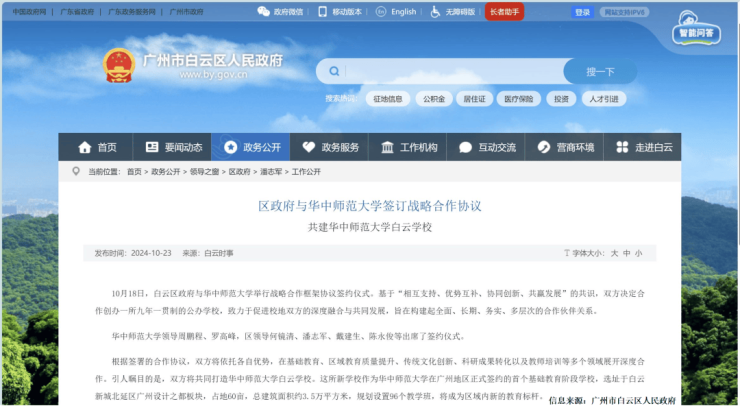Click the 潘志军 breadcrumb link
740x408 pixels.
coord(271,172)
